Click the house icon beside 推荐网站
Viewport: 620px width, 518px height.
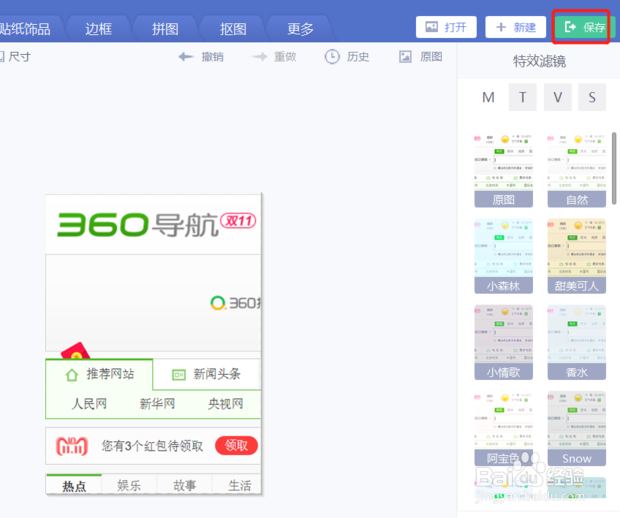(x=72, y=374)
